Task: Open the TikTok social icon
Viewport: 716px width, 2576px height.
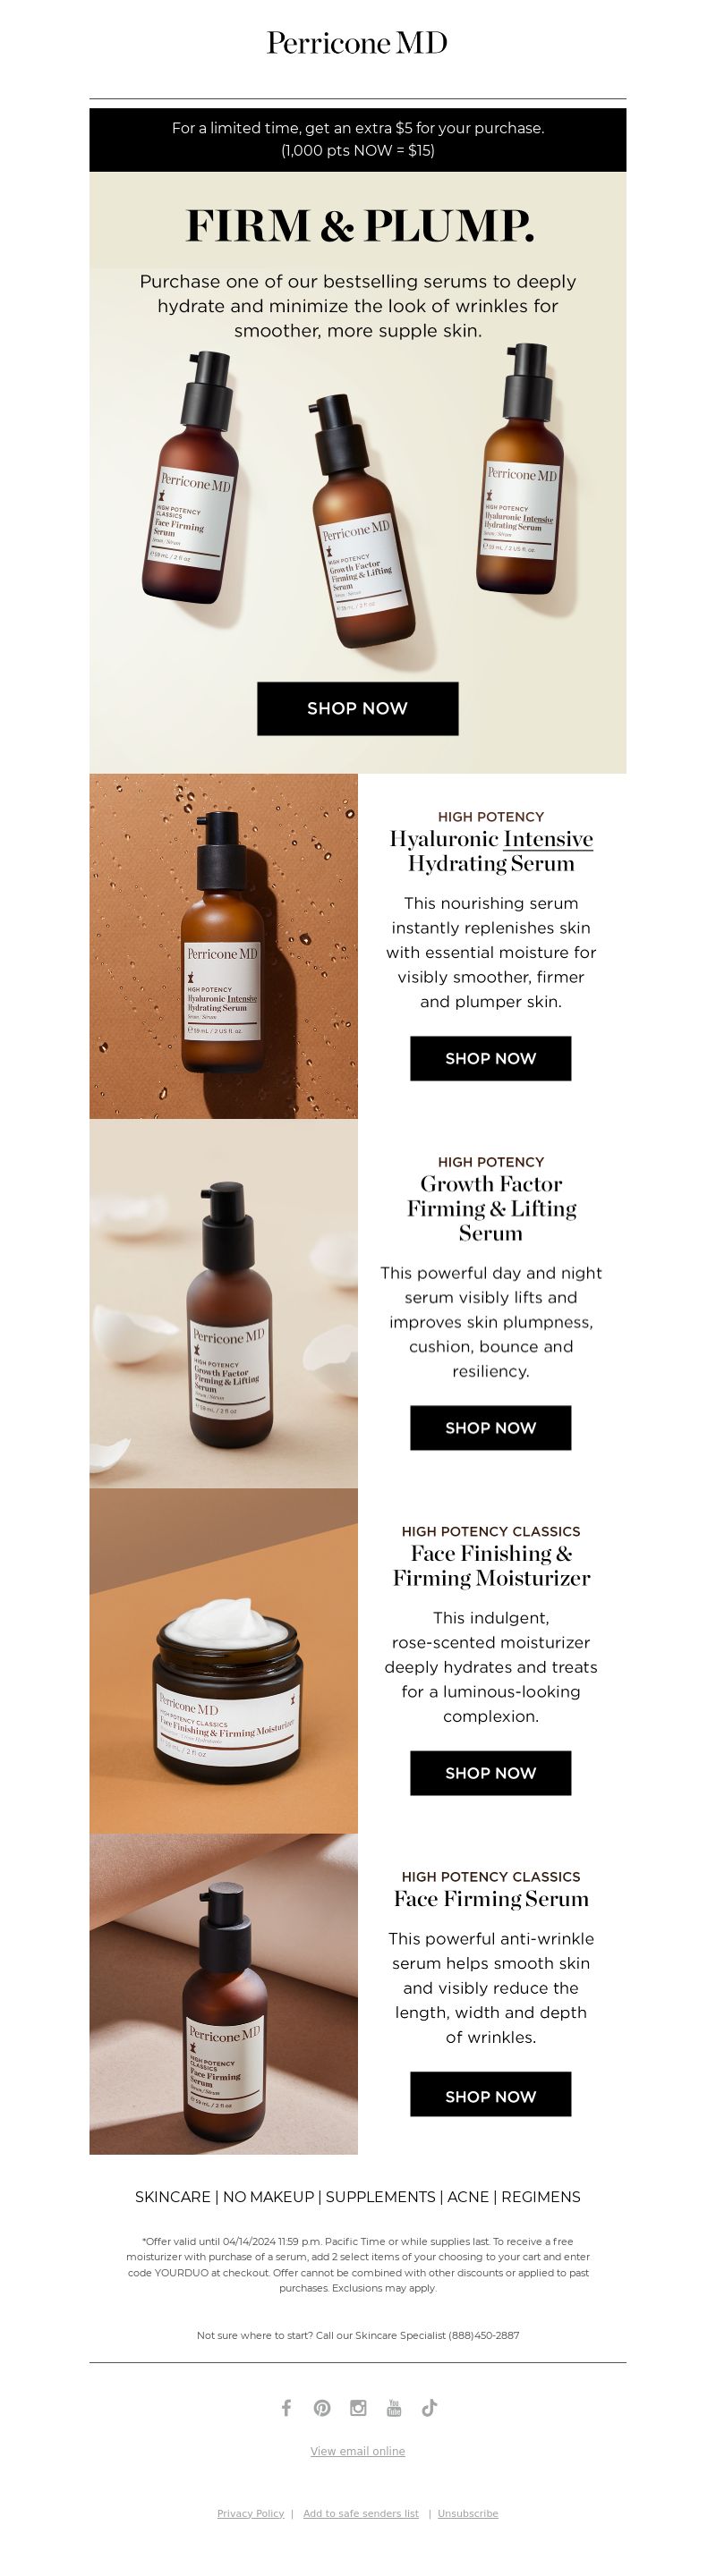Action: (430, 2407)
